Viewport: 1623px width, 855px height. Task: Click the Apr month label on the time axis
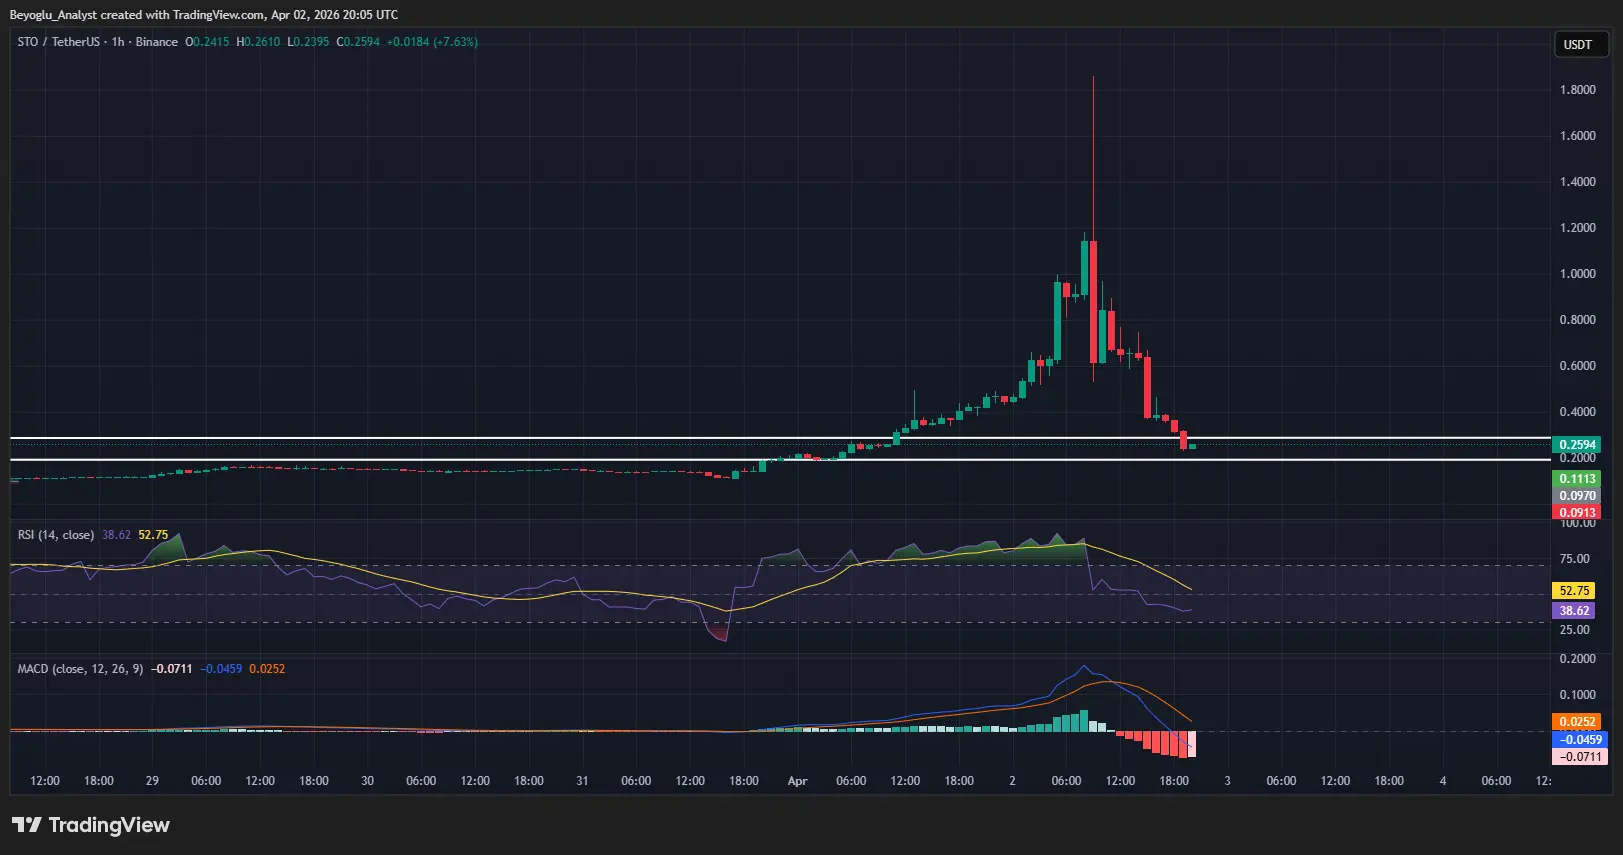pos(797,781)
